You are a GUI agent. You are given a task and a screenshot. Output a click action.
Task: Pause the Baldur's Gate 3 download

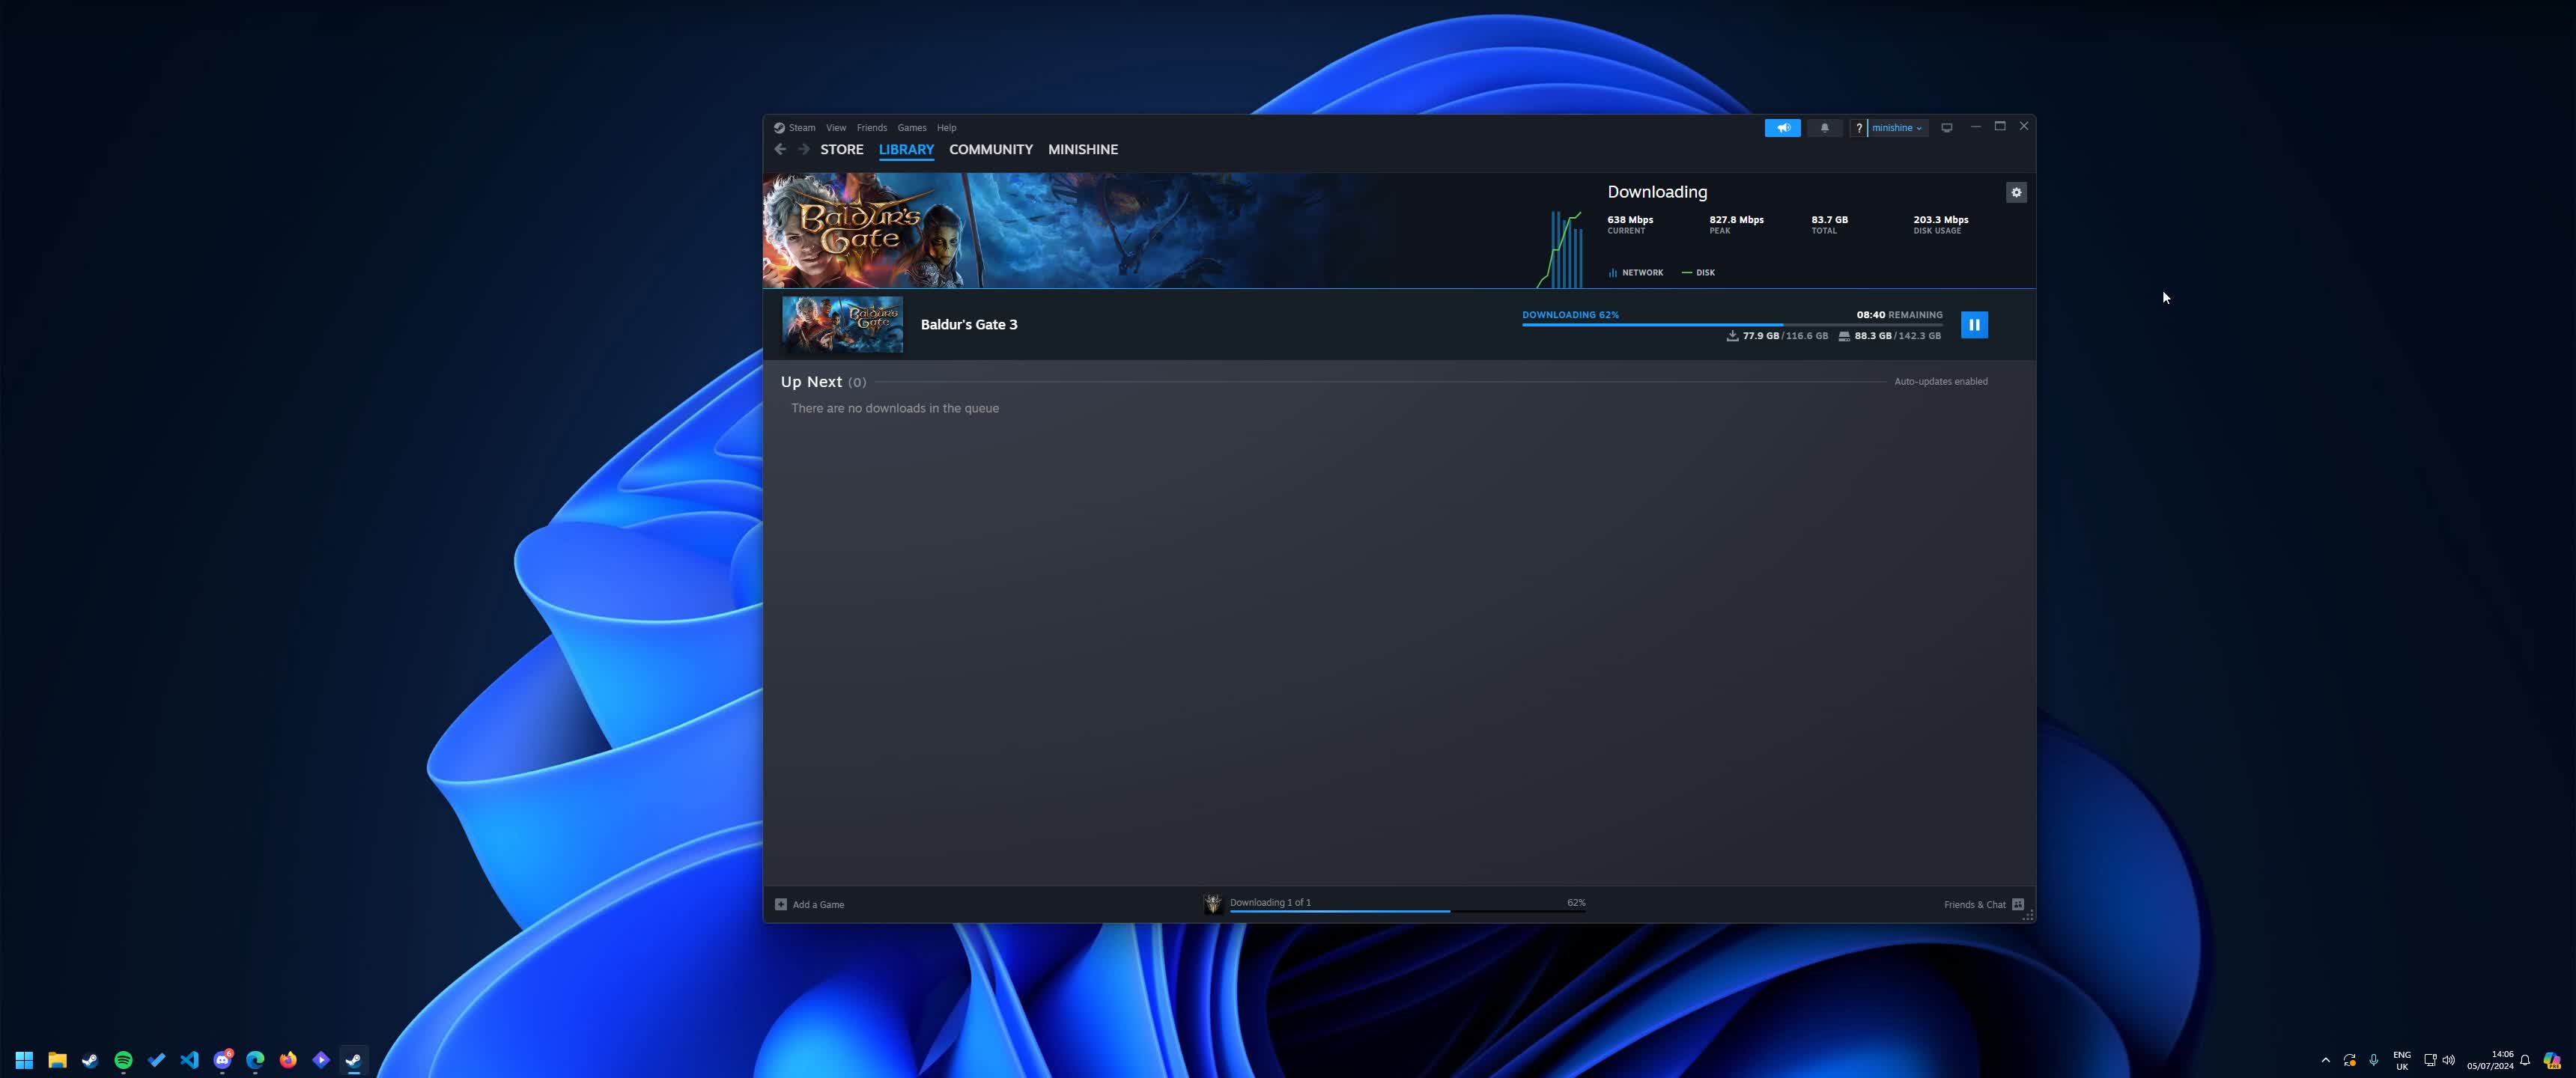coord(1974,324)
